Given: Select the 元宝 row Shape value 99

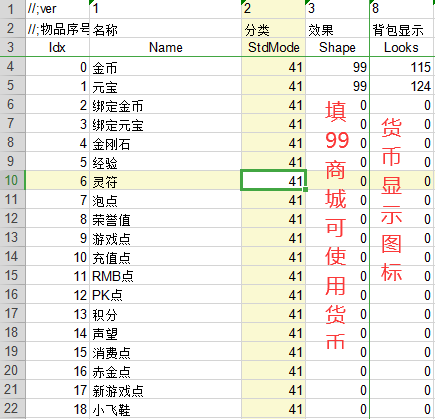Looking at the screenshot, I should 337,87.
